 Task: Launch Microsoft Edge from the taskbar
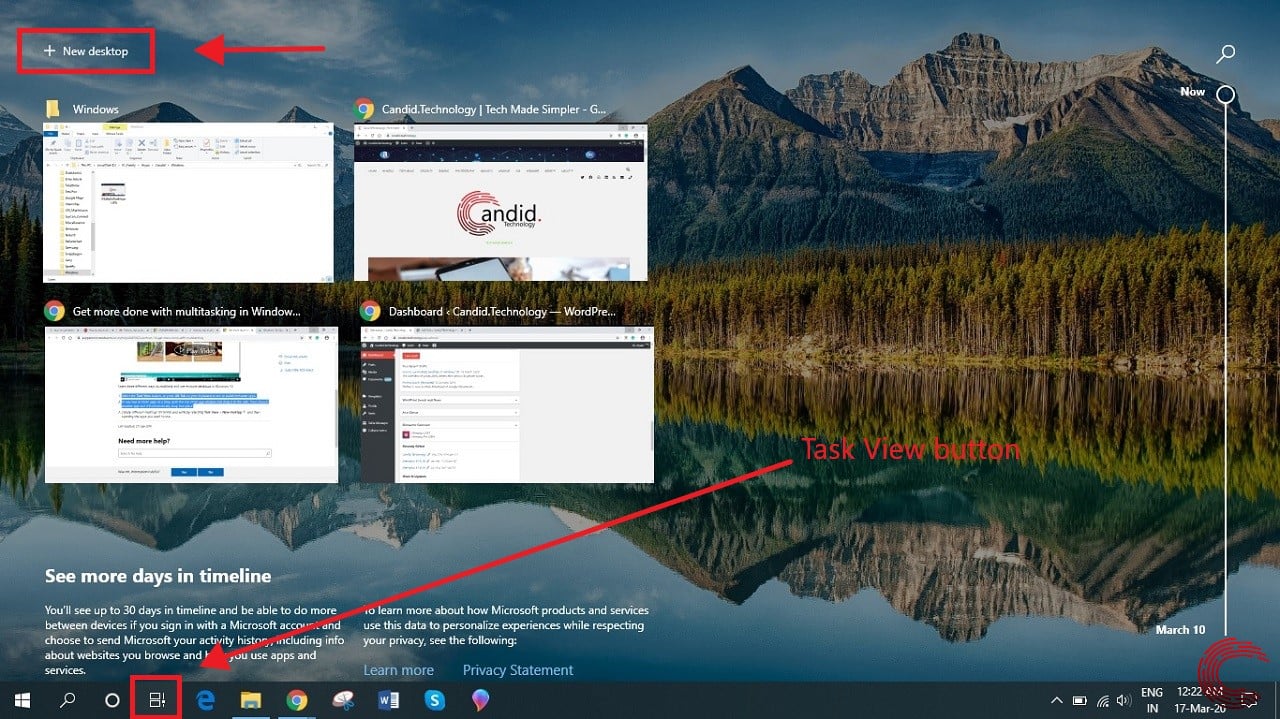click(x=206, y=701)
